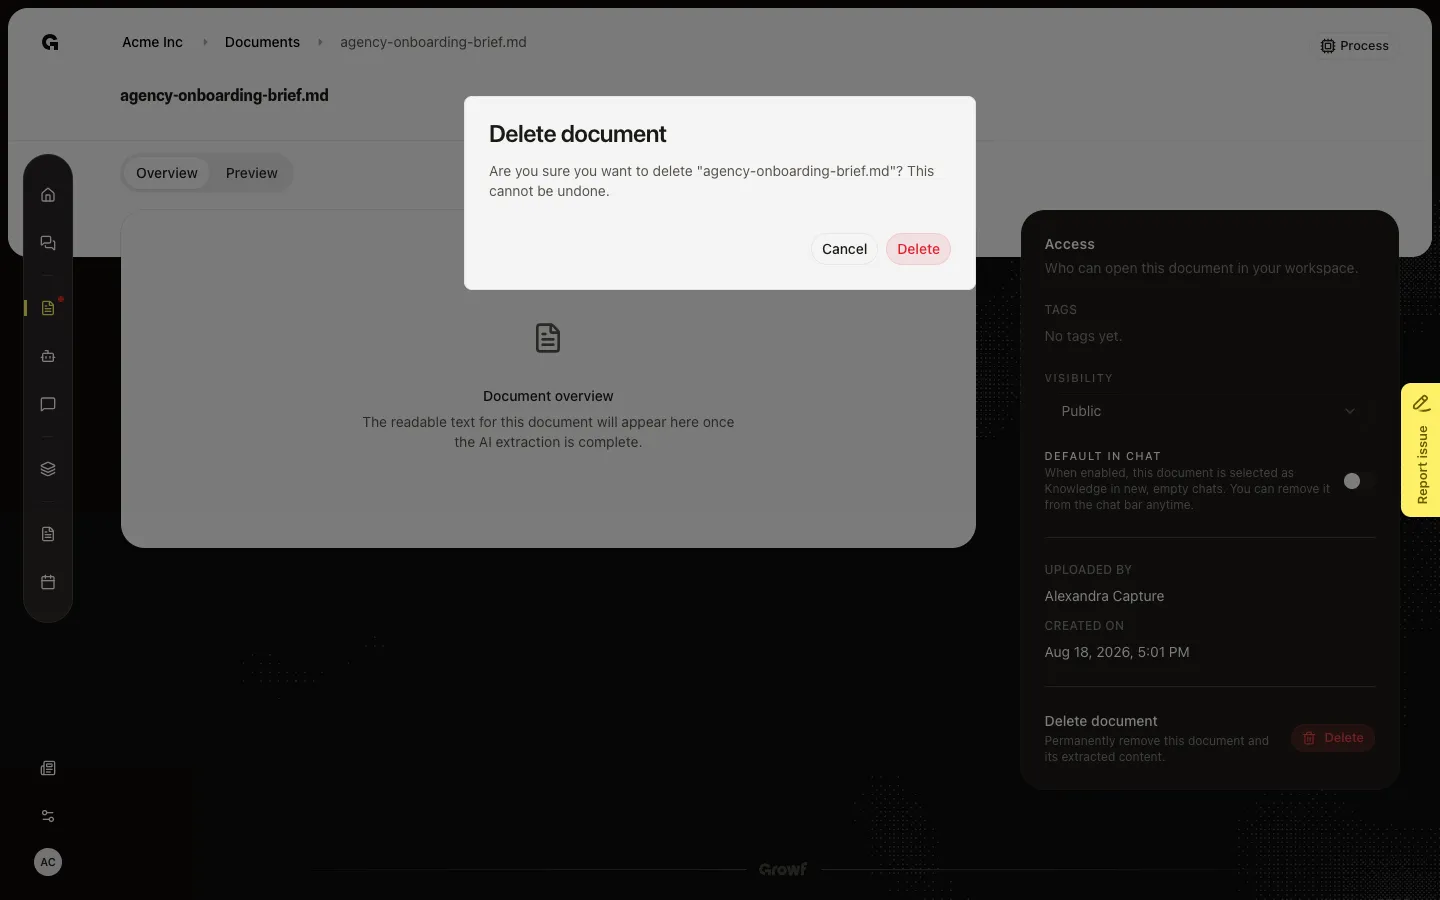The image size is (1440, 900).
Task: Click the document icon above Document overview
Action: click(x=548, y=338)
